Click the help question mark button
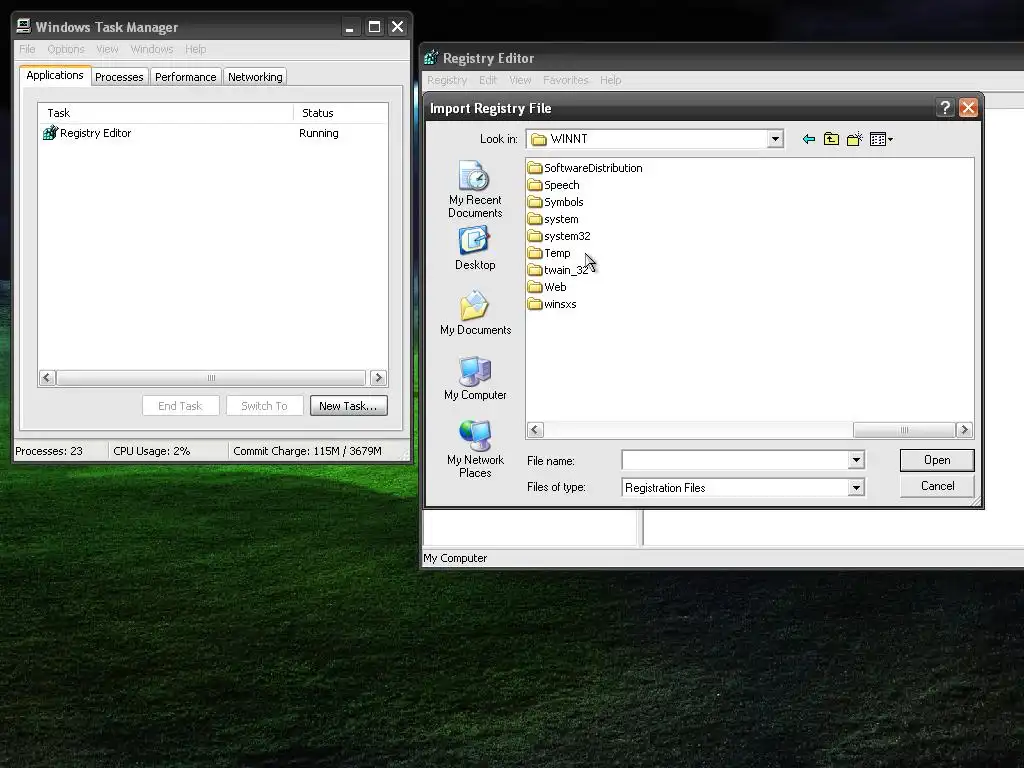 click(945, 108)
